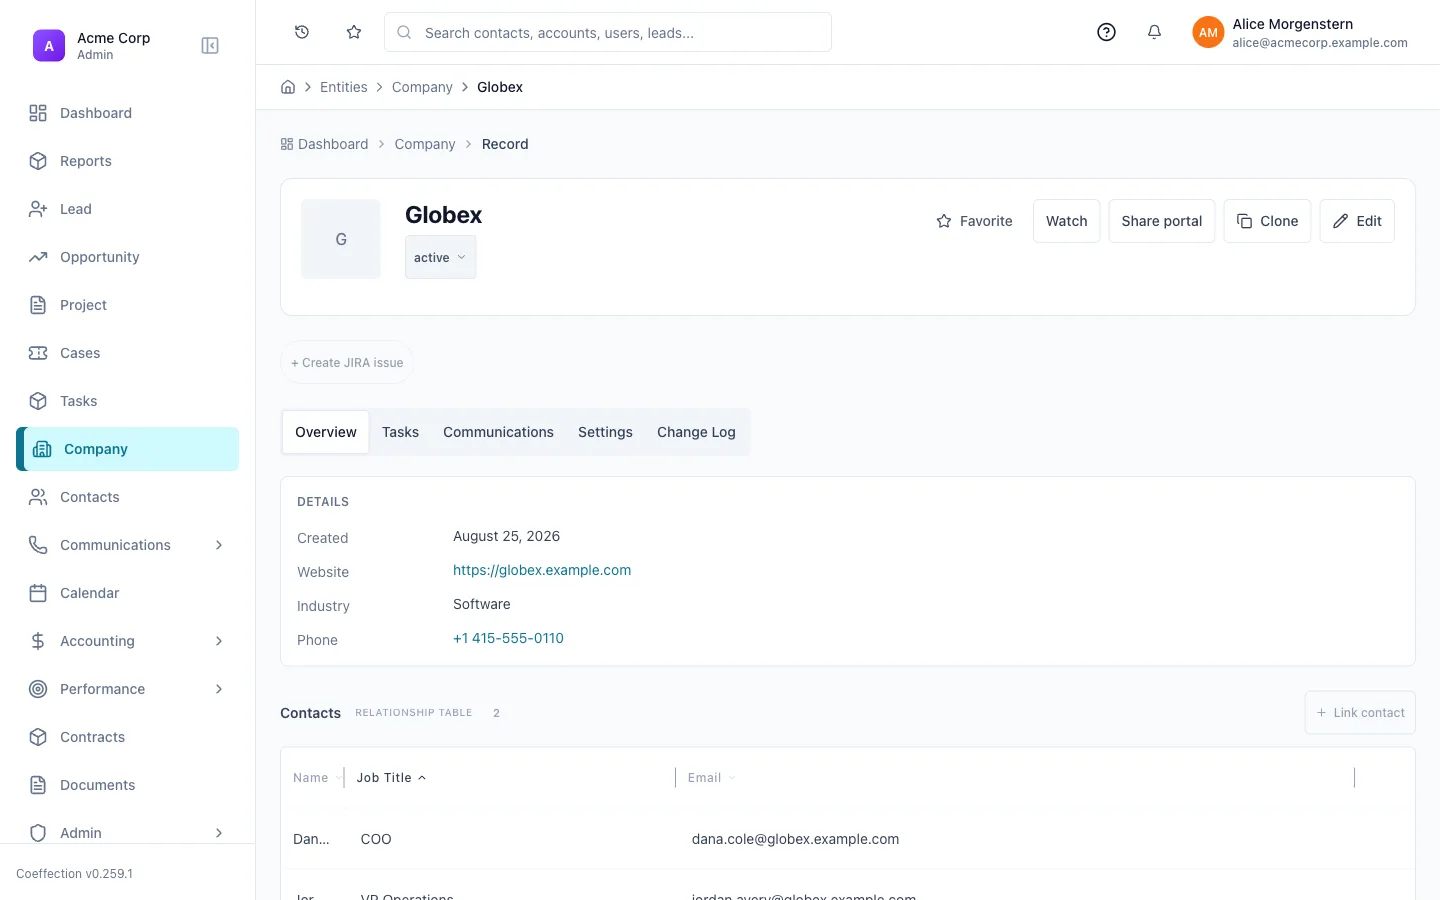
Task: Go to home via breadcrumb house icon
Action: [x=288, y=87]
